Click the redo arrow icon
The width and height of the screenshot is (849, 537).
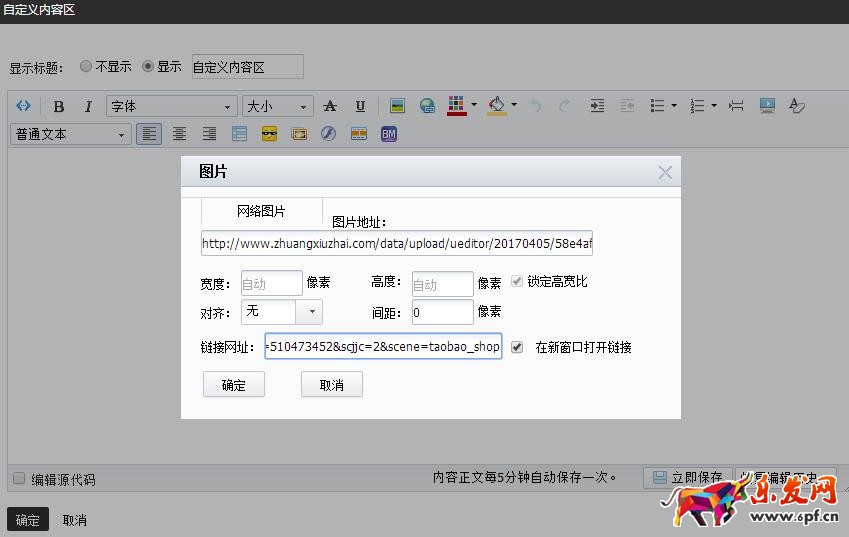point(565,106)
